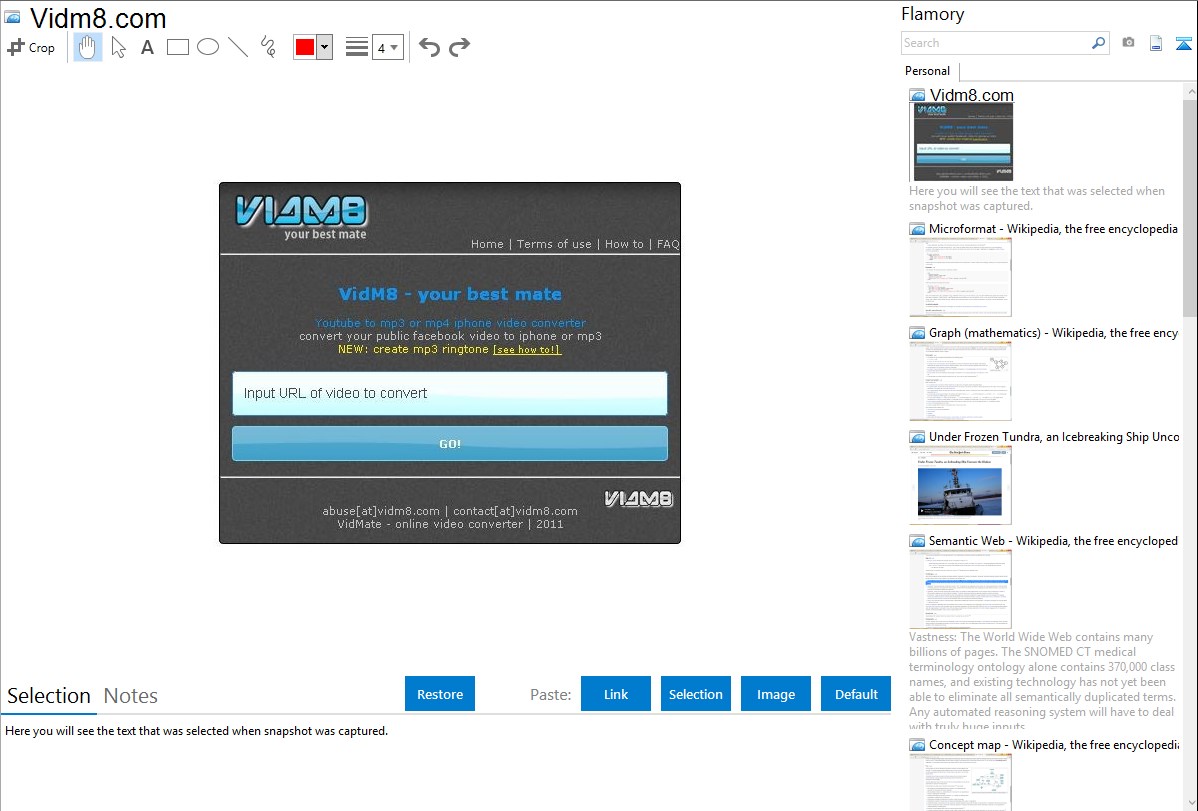
Task: Click the camera capture icon
Action: pos(1128,43)
